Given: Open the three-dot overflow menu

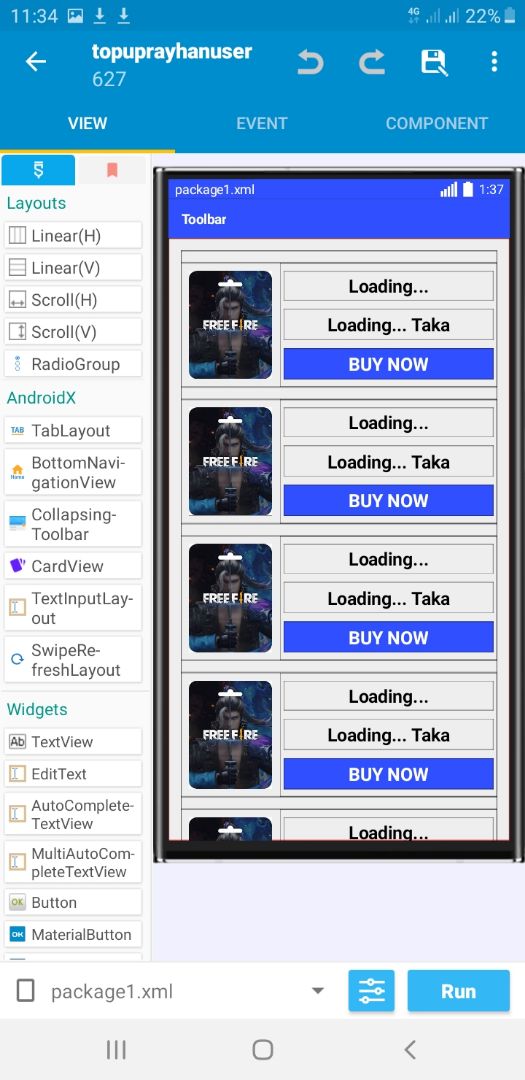Looking at the screenshot, I should point(494,62).
